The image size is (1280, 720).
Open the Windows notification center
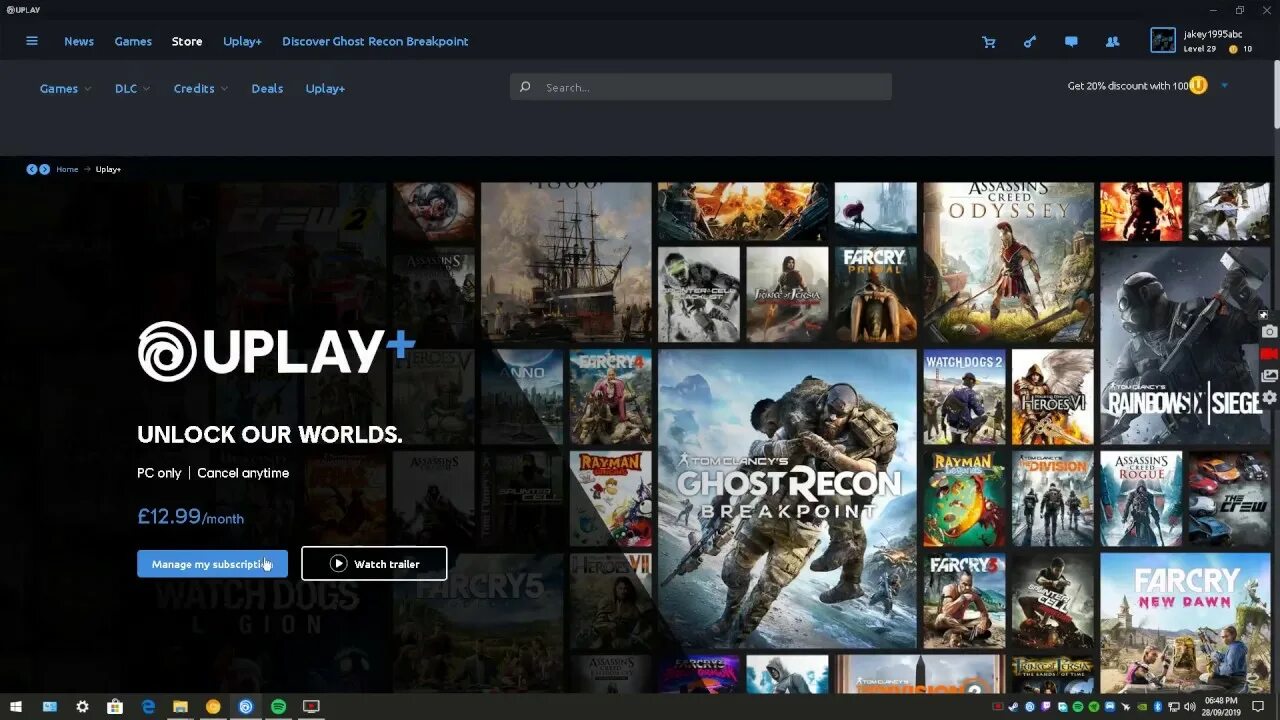coord(1258,707)
